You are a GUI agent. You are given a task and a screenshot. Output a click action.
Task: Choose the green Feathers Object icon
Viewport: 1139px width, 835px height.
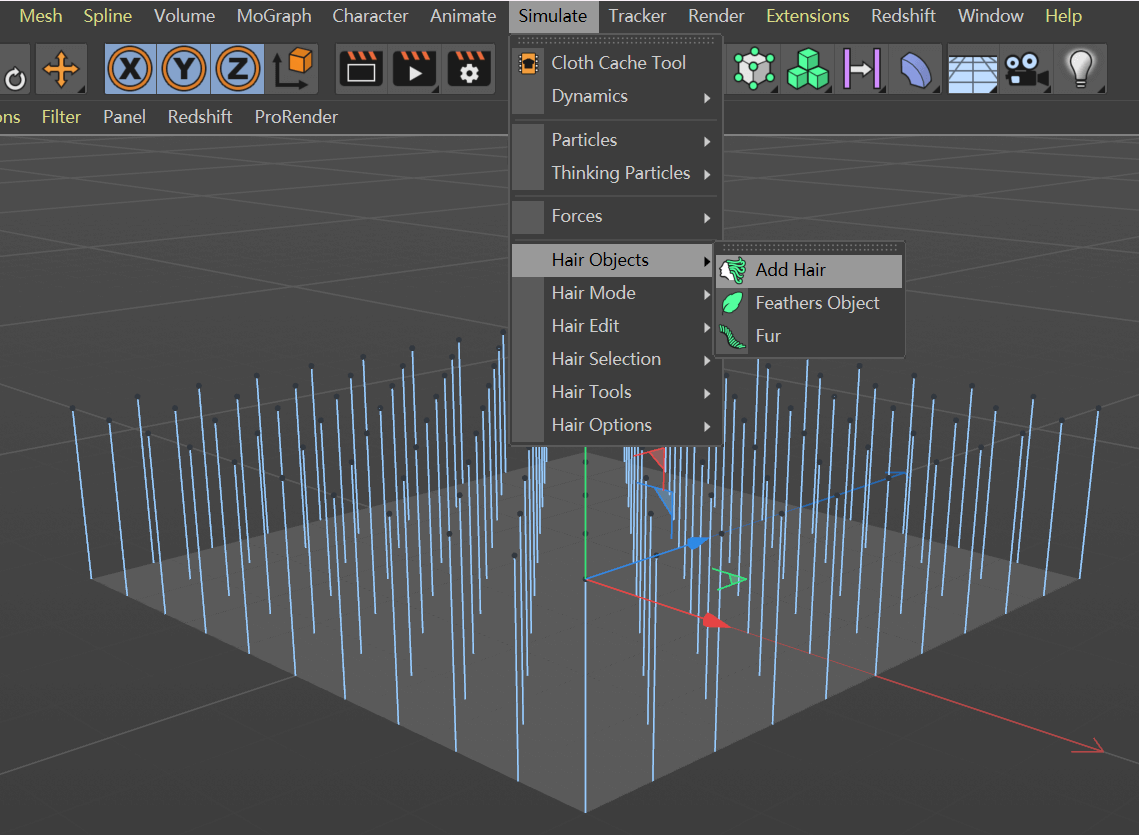(733, 303)
